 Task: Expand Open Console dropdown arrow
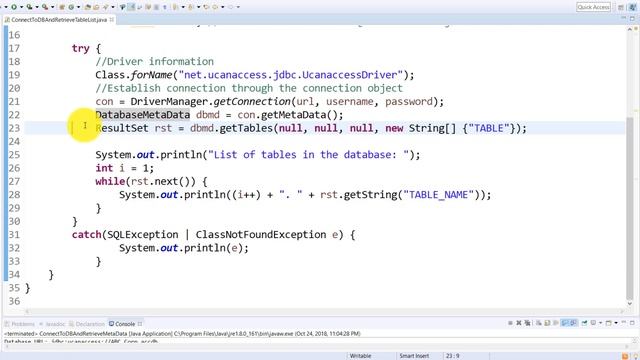click(616, 323)
